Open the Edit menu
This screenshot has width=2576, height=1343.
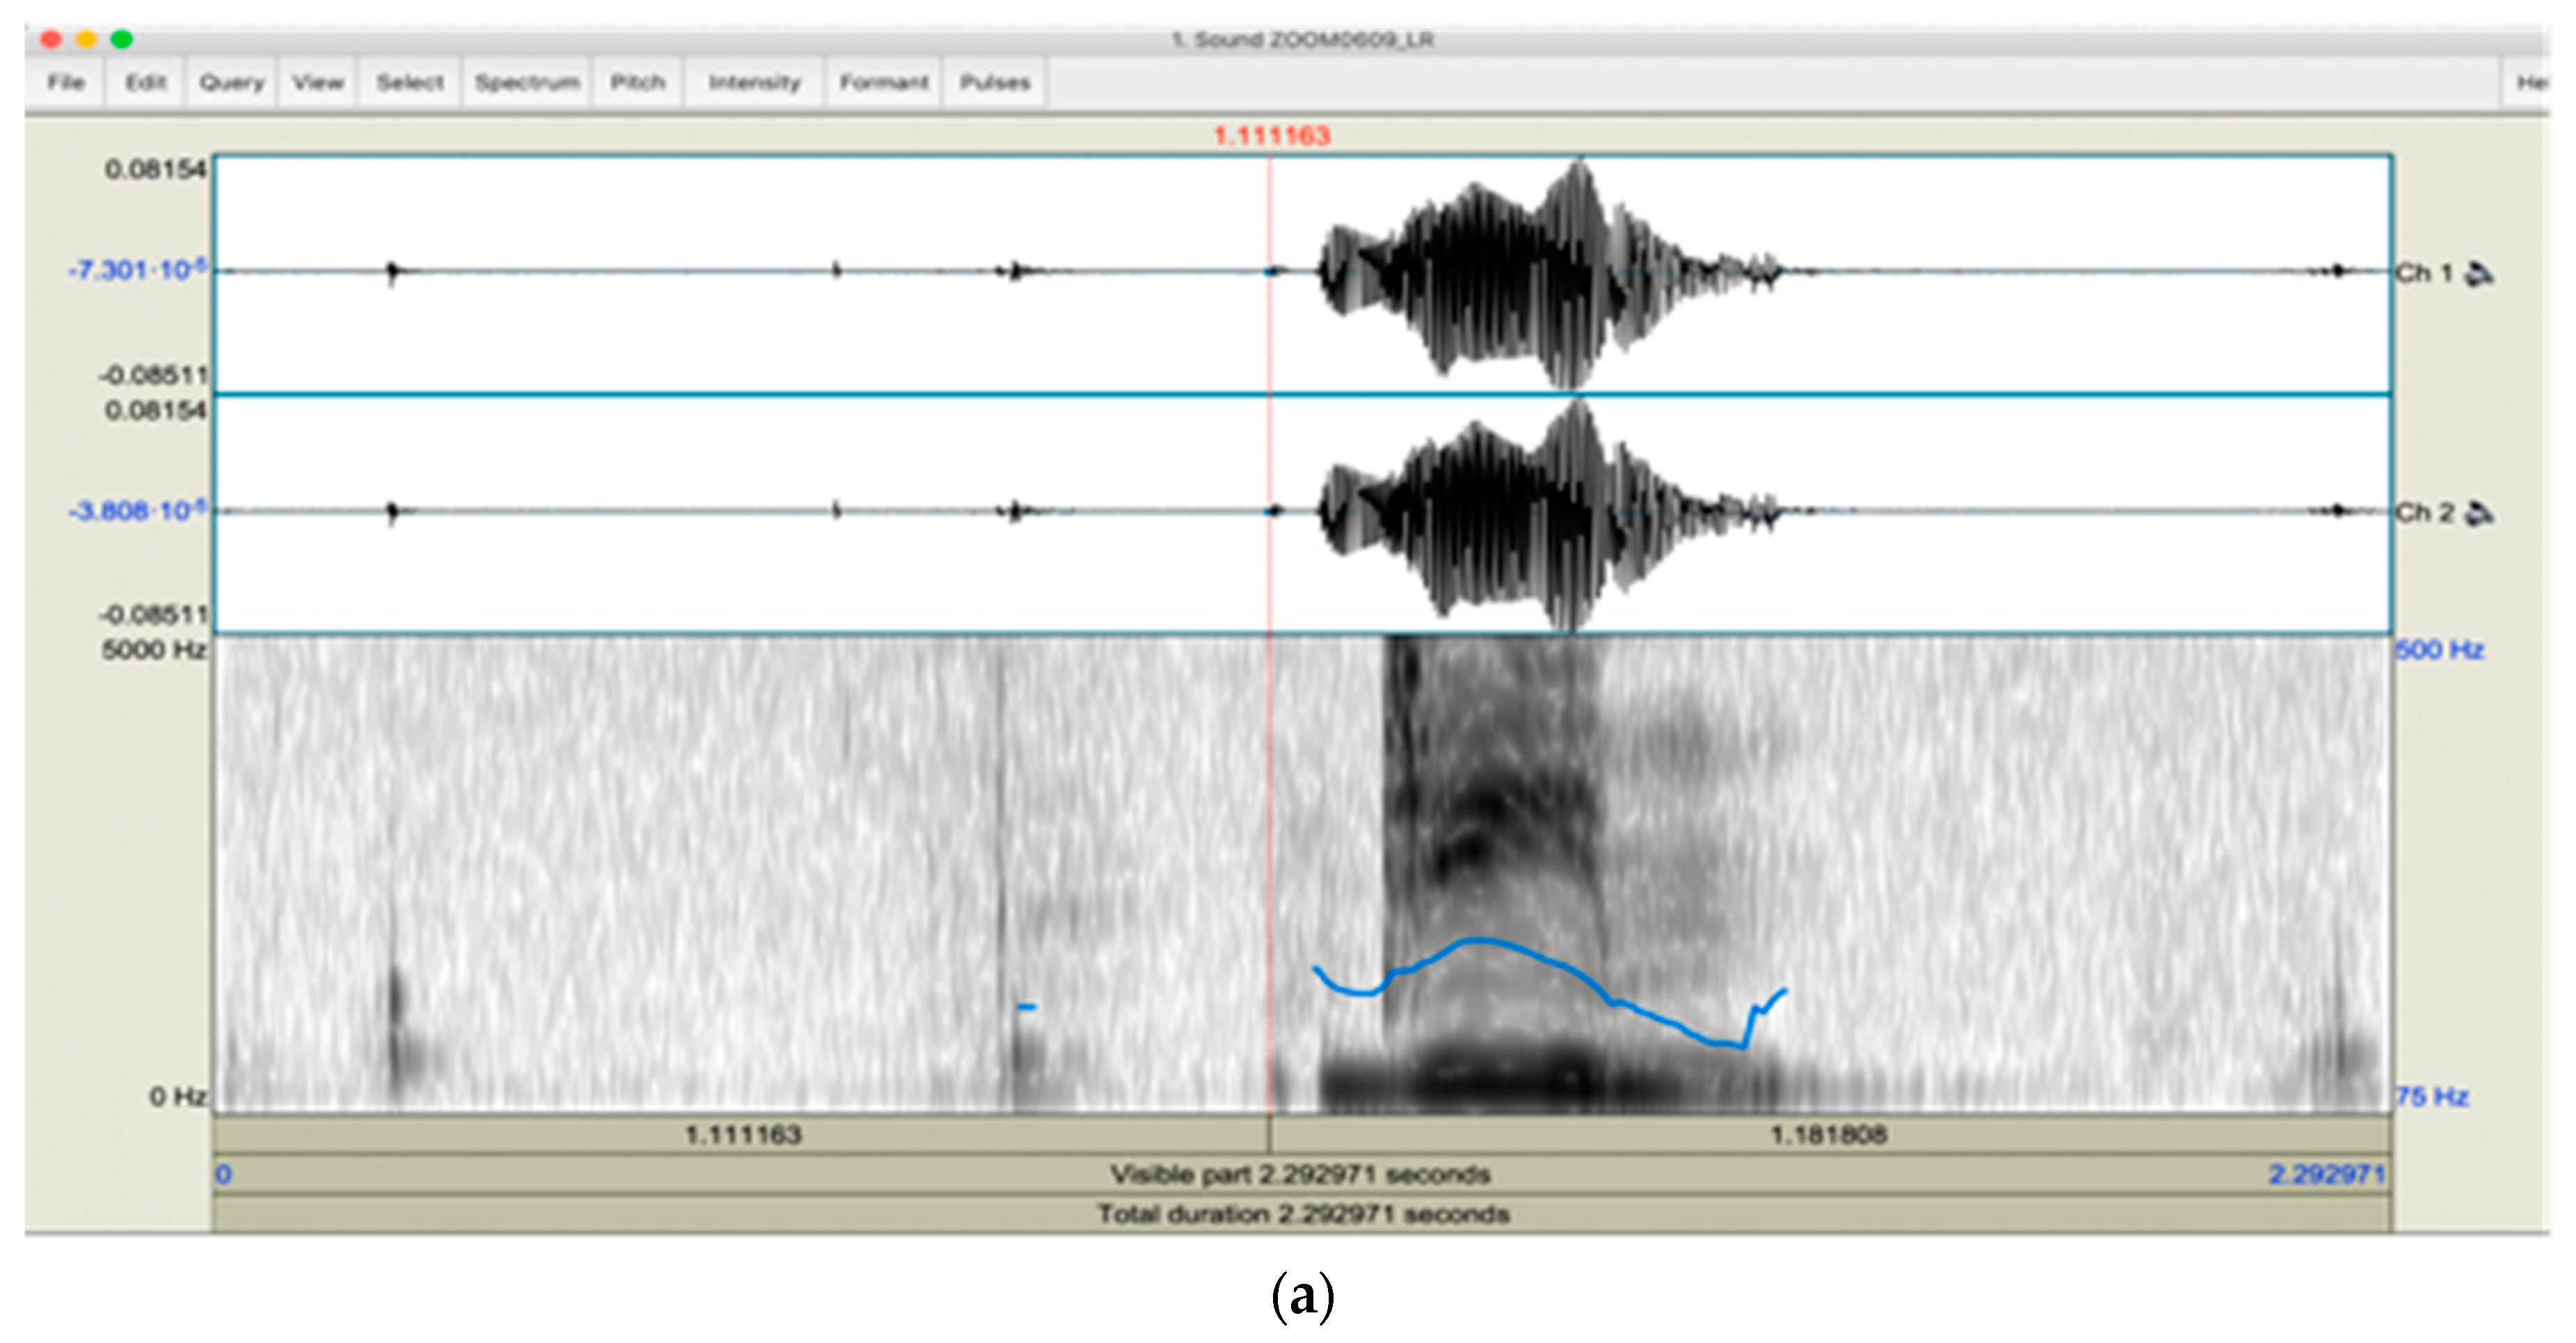[x=146, y=82]
